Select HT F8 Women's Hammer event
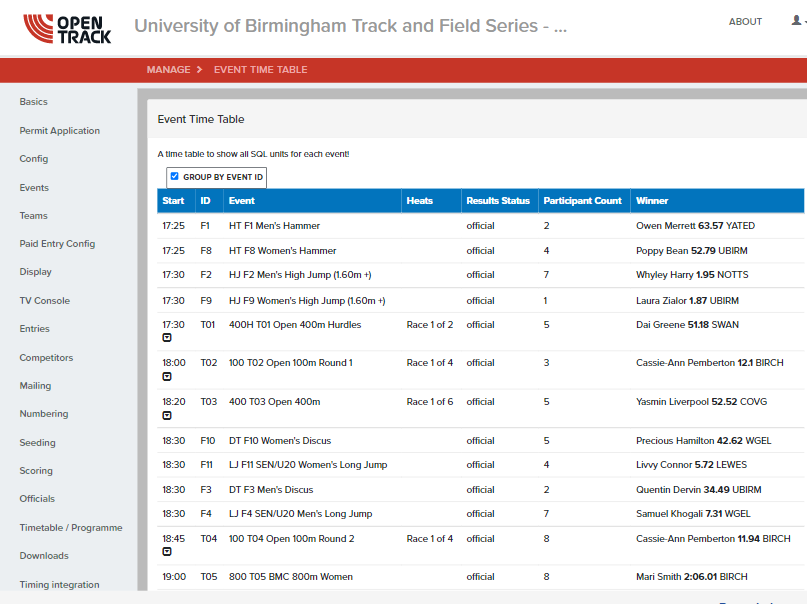This screenshot has width=807, height=604. tap(283, 251)
